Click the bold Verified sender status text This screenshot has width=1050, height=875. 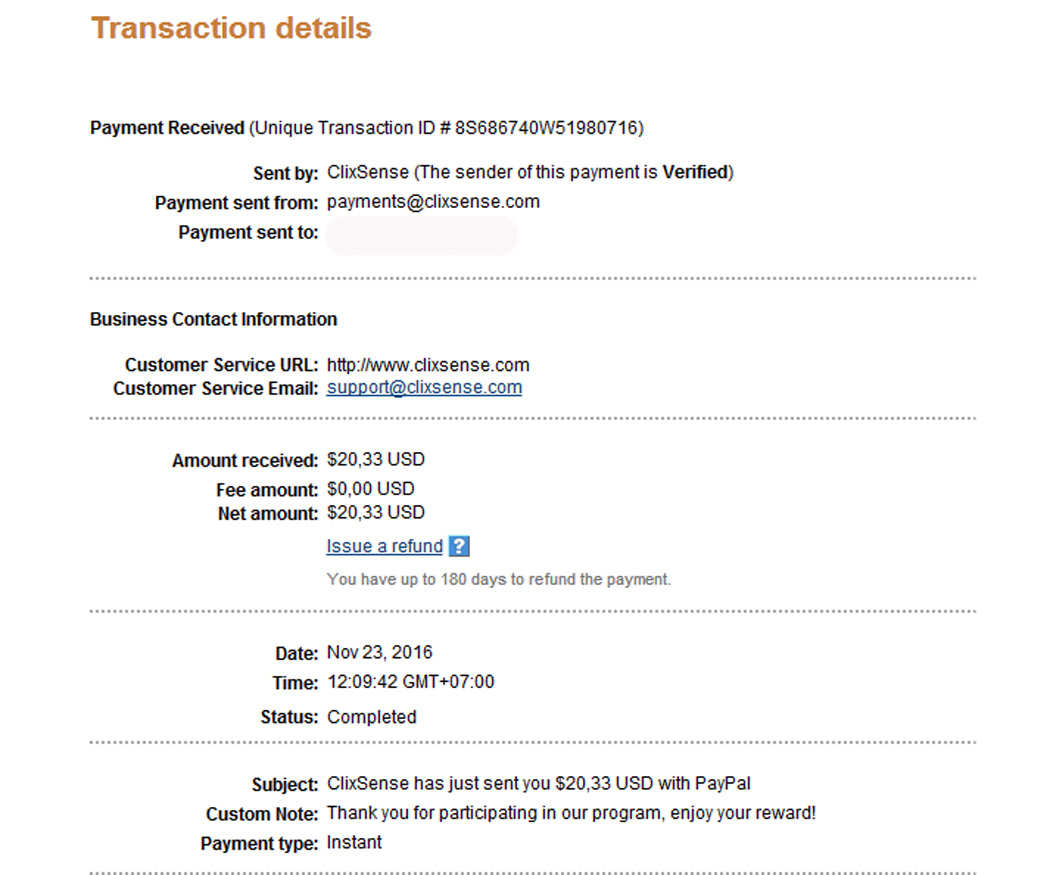pyautogui.click(x=695, y=173)
